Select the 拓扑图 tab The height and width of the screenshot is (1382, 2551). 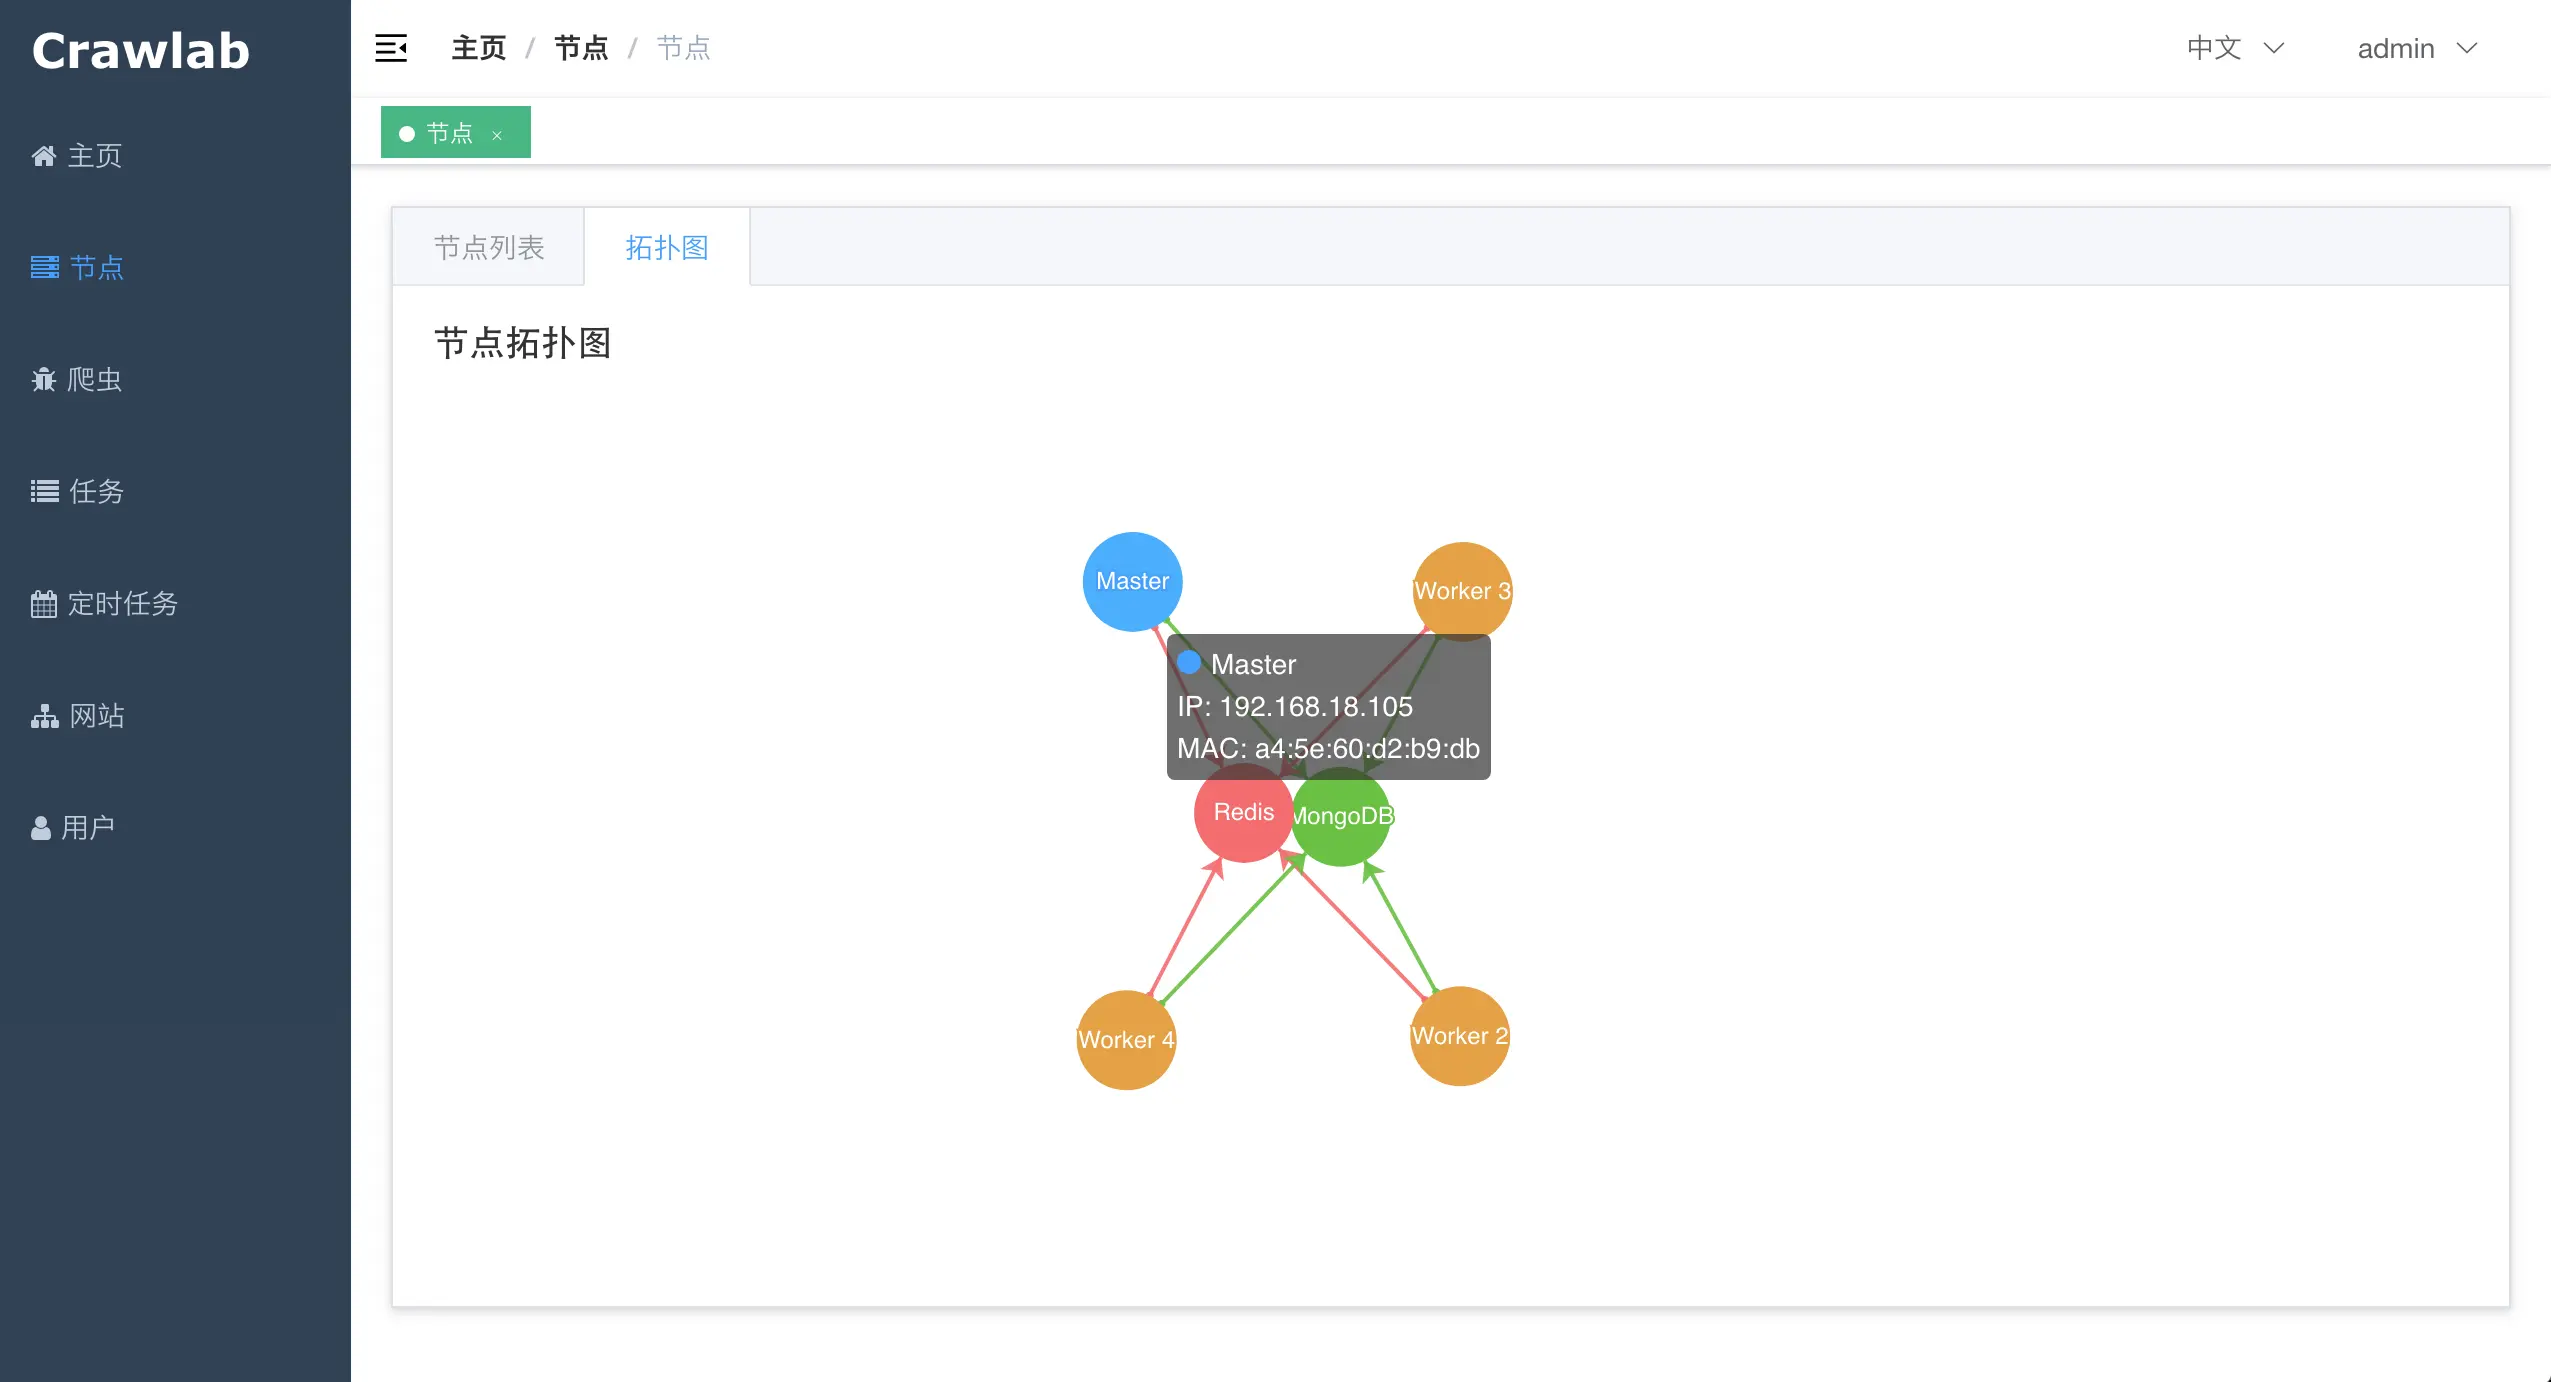[x=667, y=247]
